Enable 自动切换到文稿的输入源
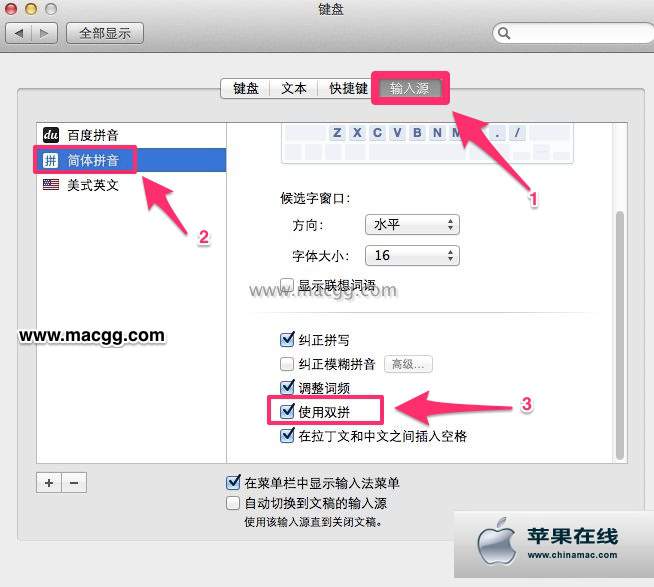The width and height of the screenshot is (654, 587). click(x=233, y=503)
